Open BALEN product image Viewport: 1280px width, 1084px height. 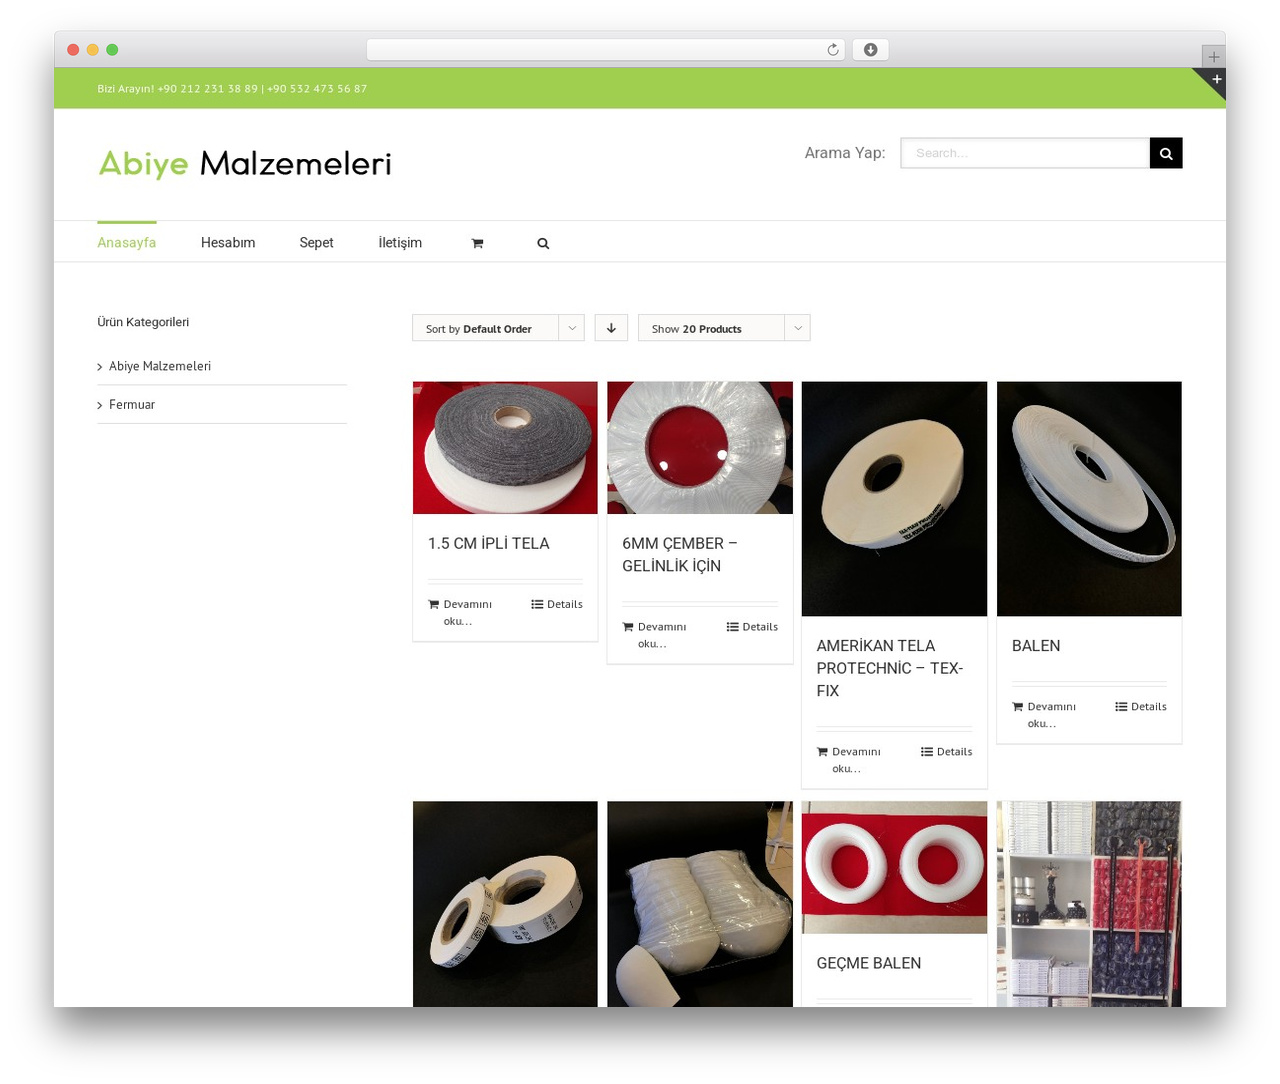(x=1089, y=499)
